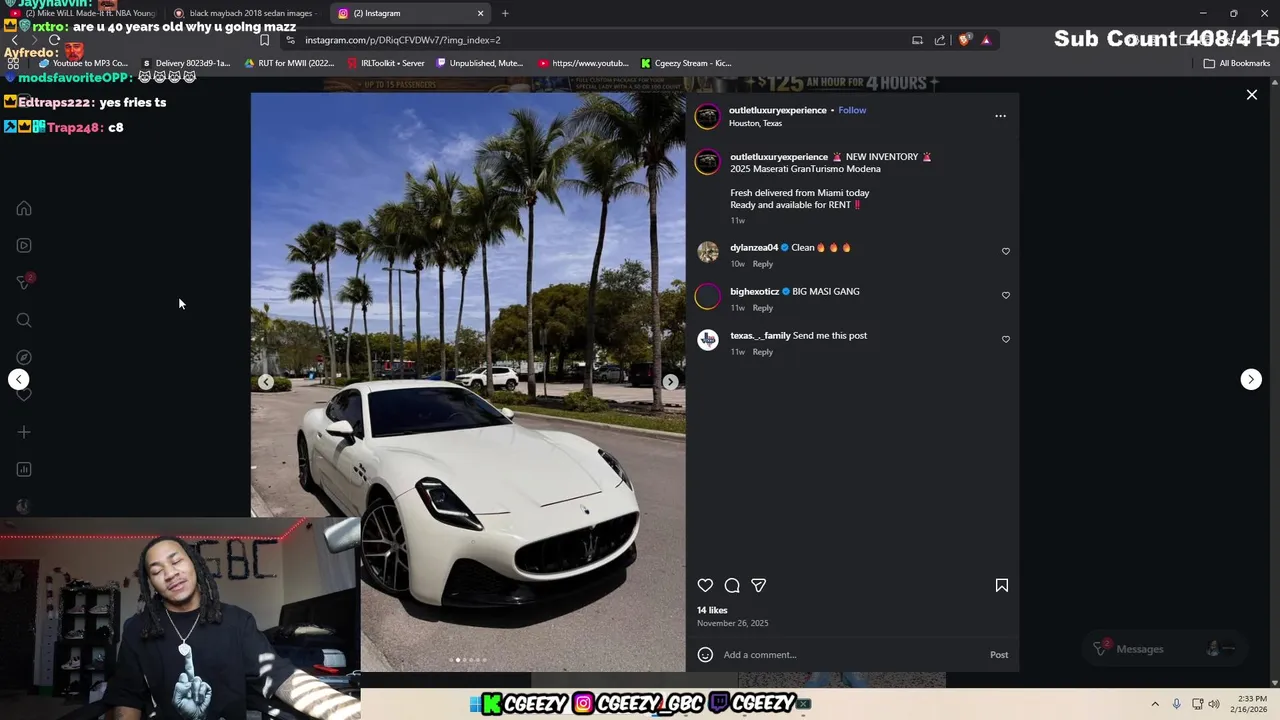Open texas._._family's profile
1280x720 pixels.
pyautogui.click(x=760, y=336)
